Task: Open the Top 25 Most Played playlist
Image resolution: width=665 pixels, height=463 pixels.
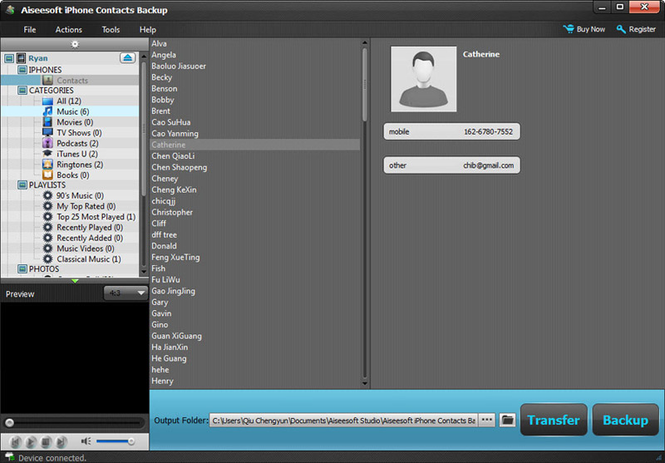Action: (x=96, y=217)
